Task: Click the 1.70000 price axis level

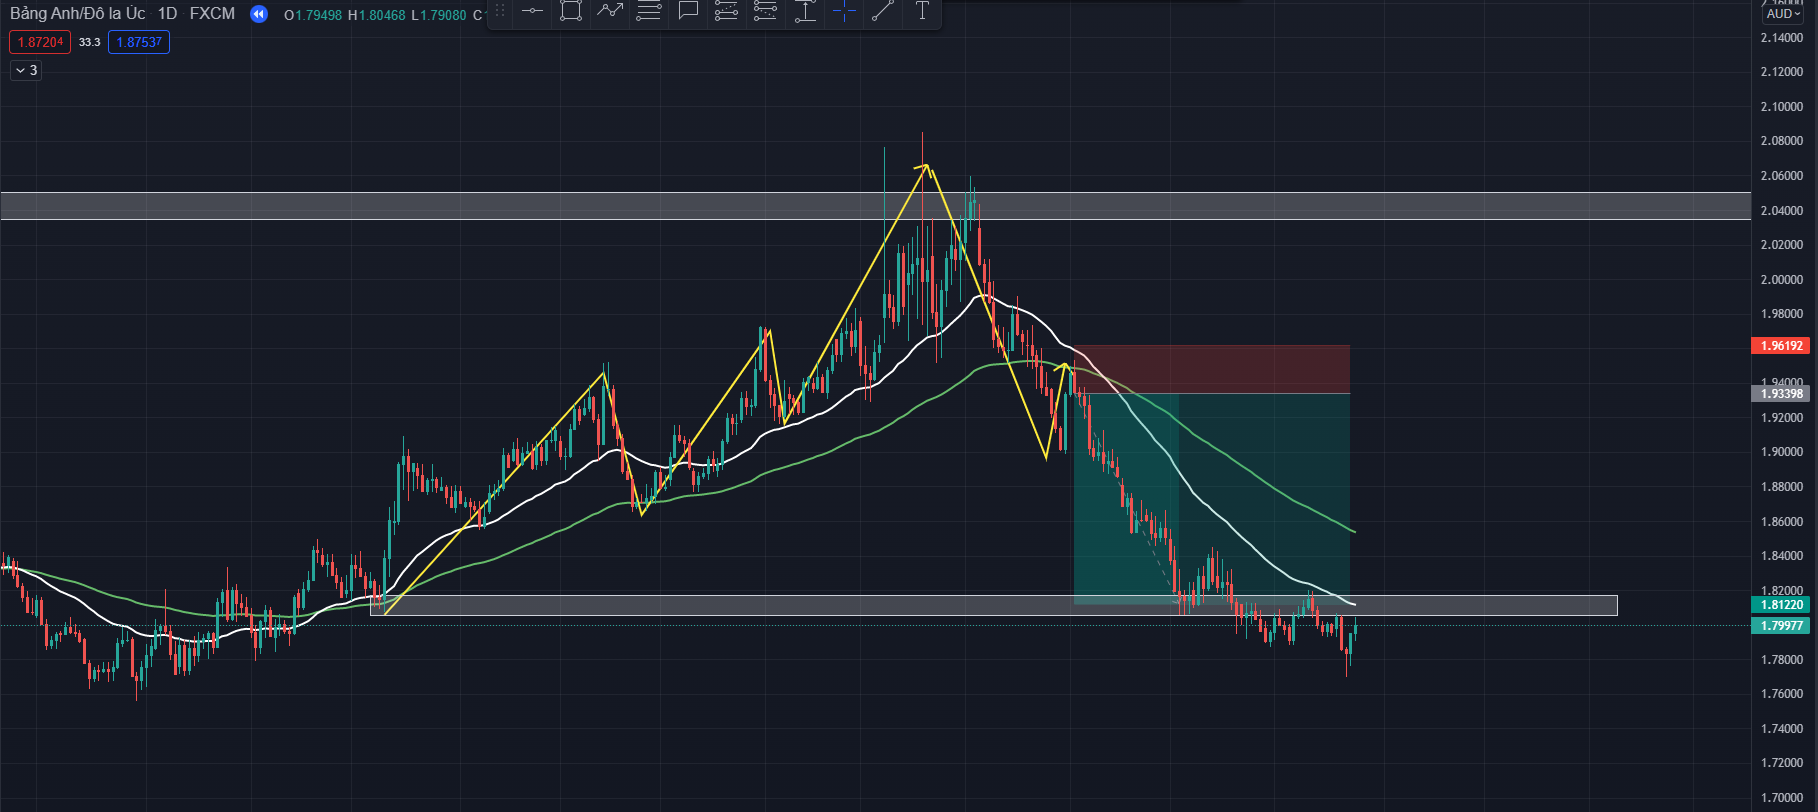Action: click(x=1781, y=798)
